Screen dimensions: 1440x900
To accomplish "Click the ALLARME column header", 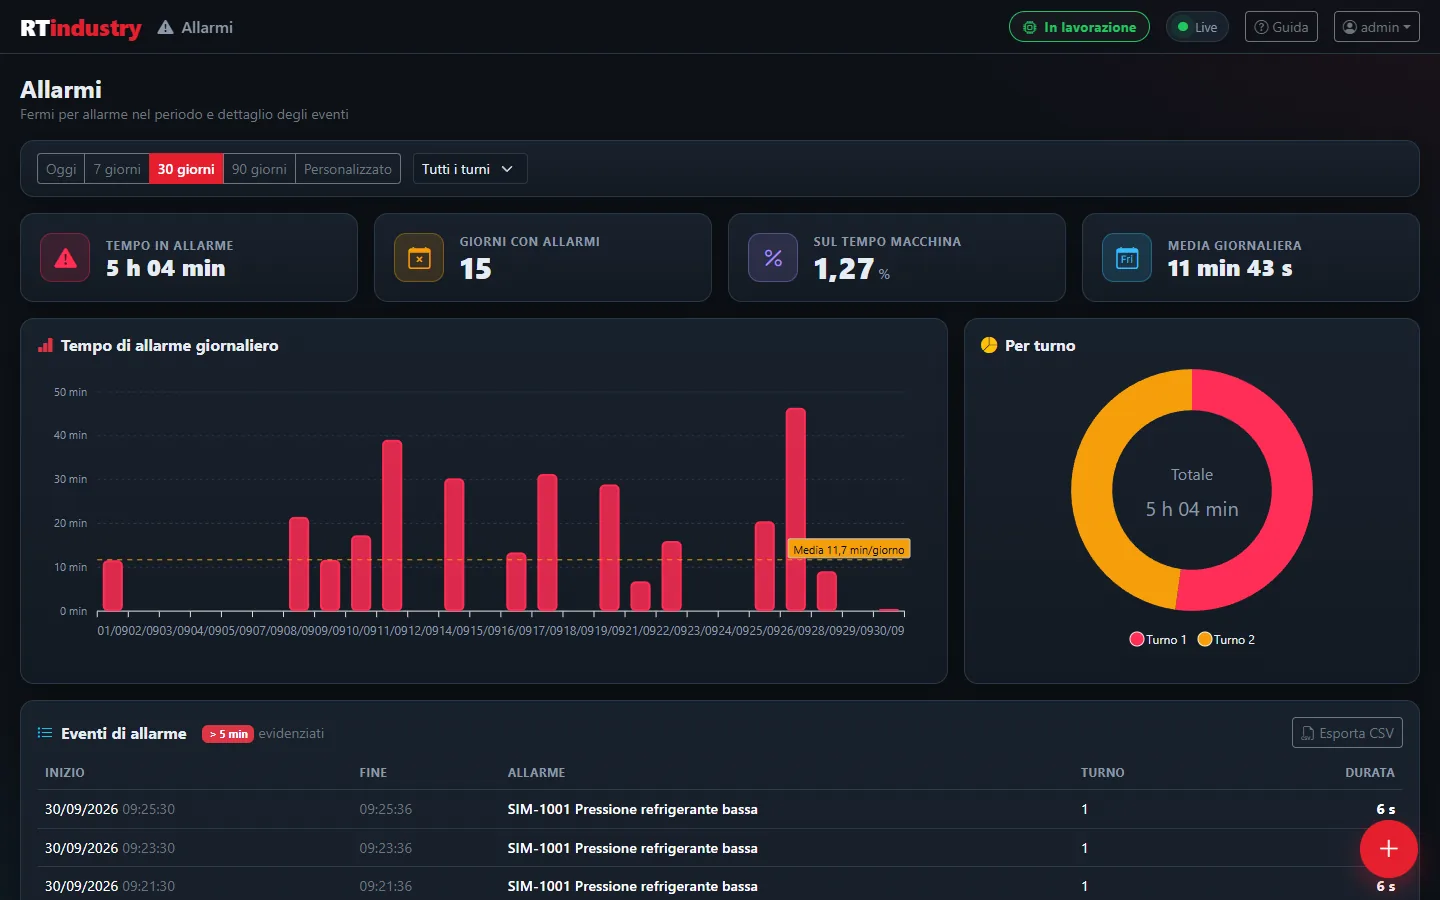I will click(x=536, y=773).
